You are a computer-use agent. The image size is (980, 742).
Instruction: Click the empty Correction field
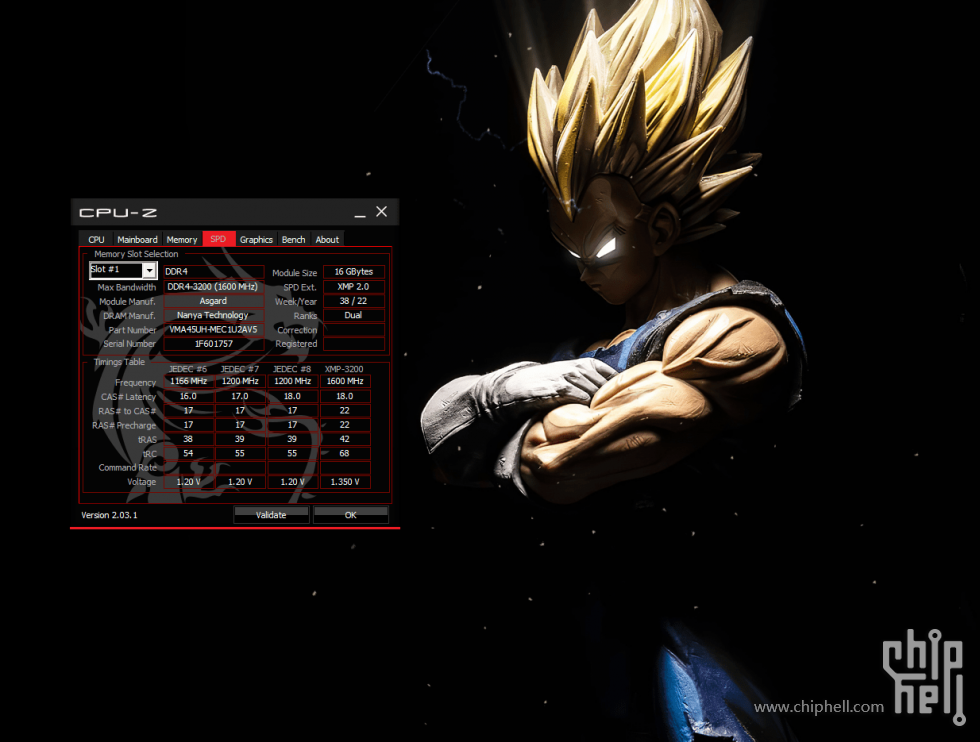tap(354, 330)
